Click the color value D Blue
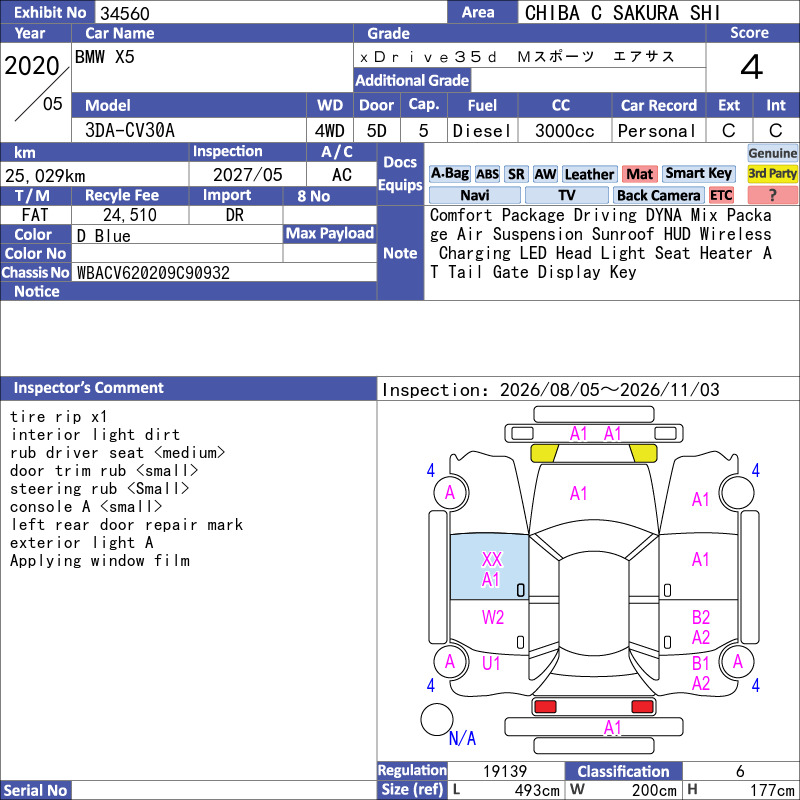Screen dimensions: 800x800 point(104,236)
